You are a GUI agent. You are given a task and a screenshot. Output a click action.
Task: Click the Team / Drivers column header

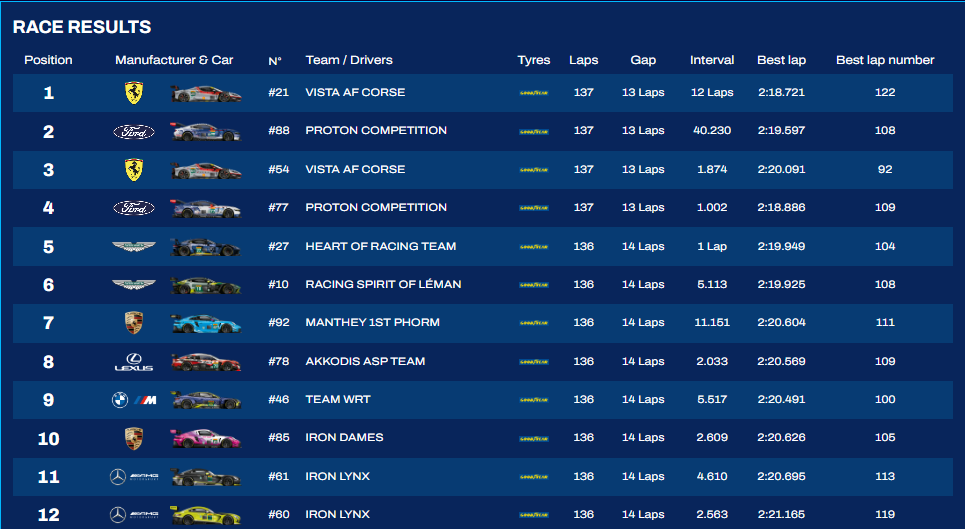(x=349, y=60)
